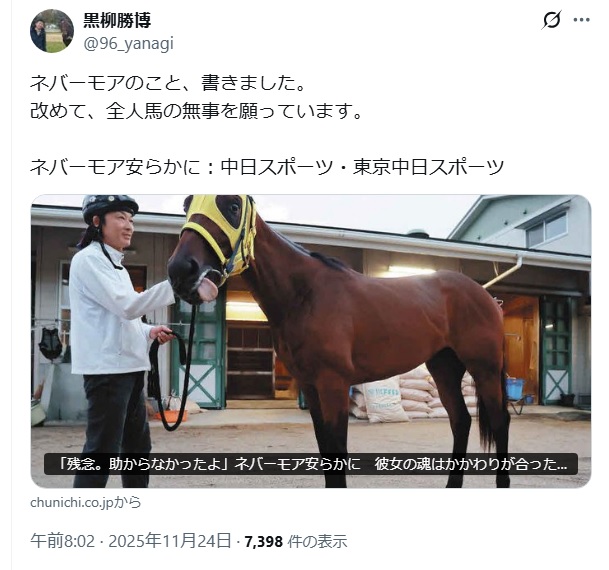The height and width of the screenshot is (570, 609).
Task: Open the horse photo link card
Action: [x=311, y=341]
